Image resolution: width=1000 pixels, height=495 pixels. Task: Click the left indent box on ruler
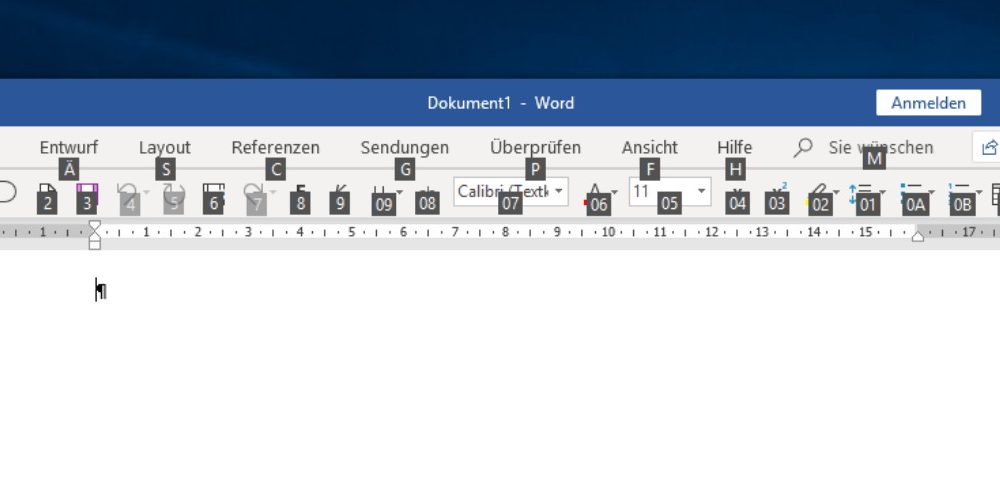coord(95,245)
